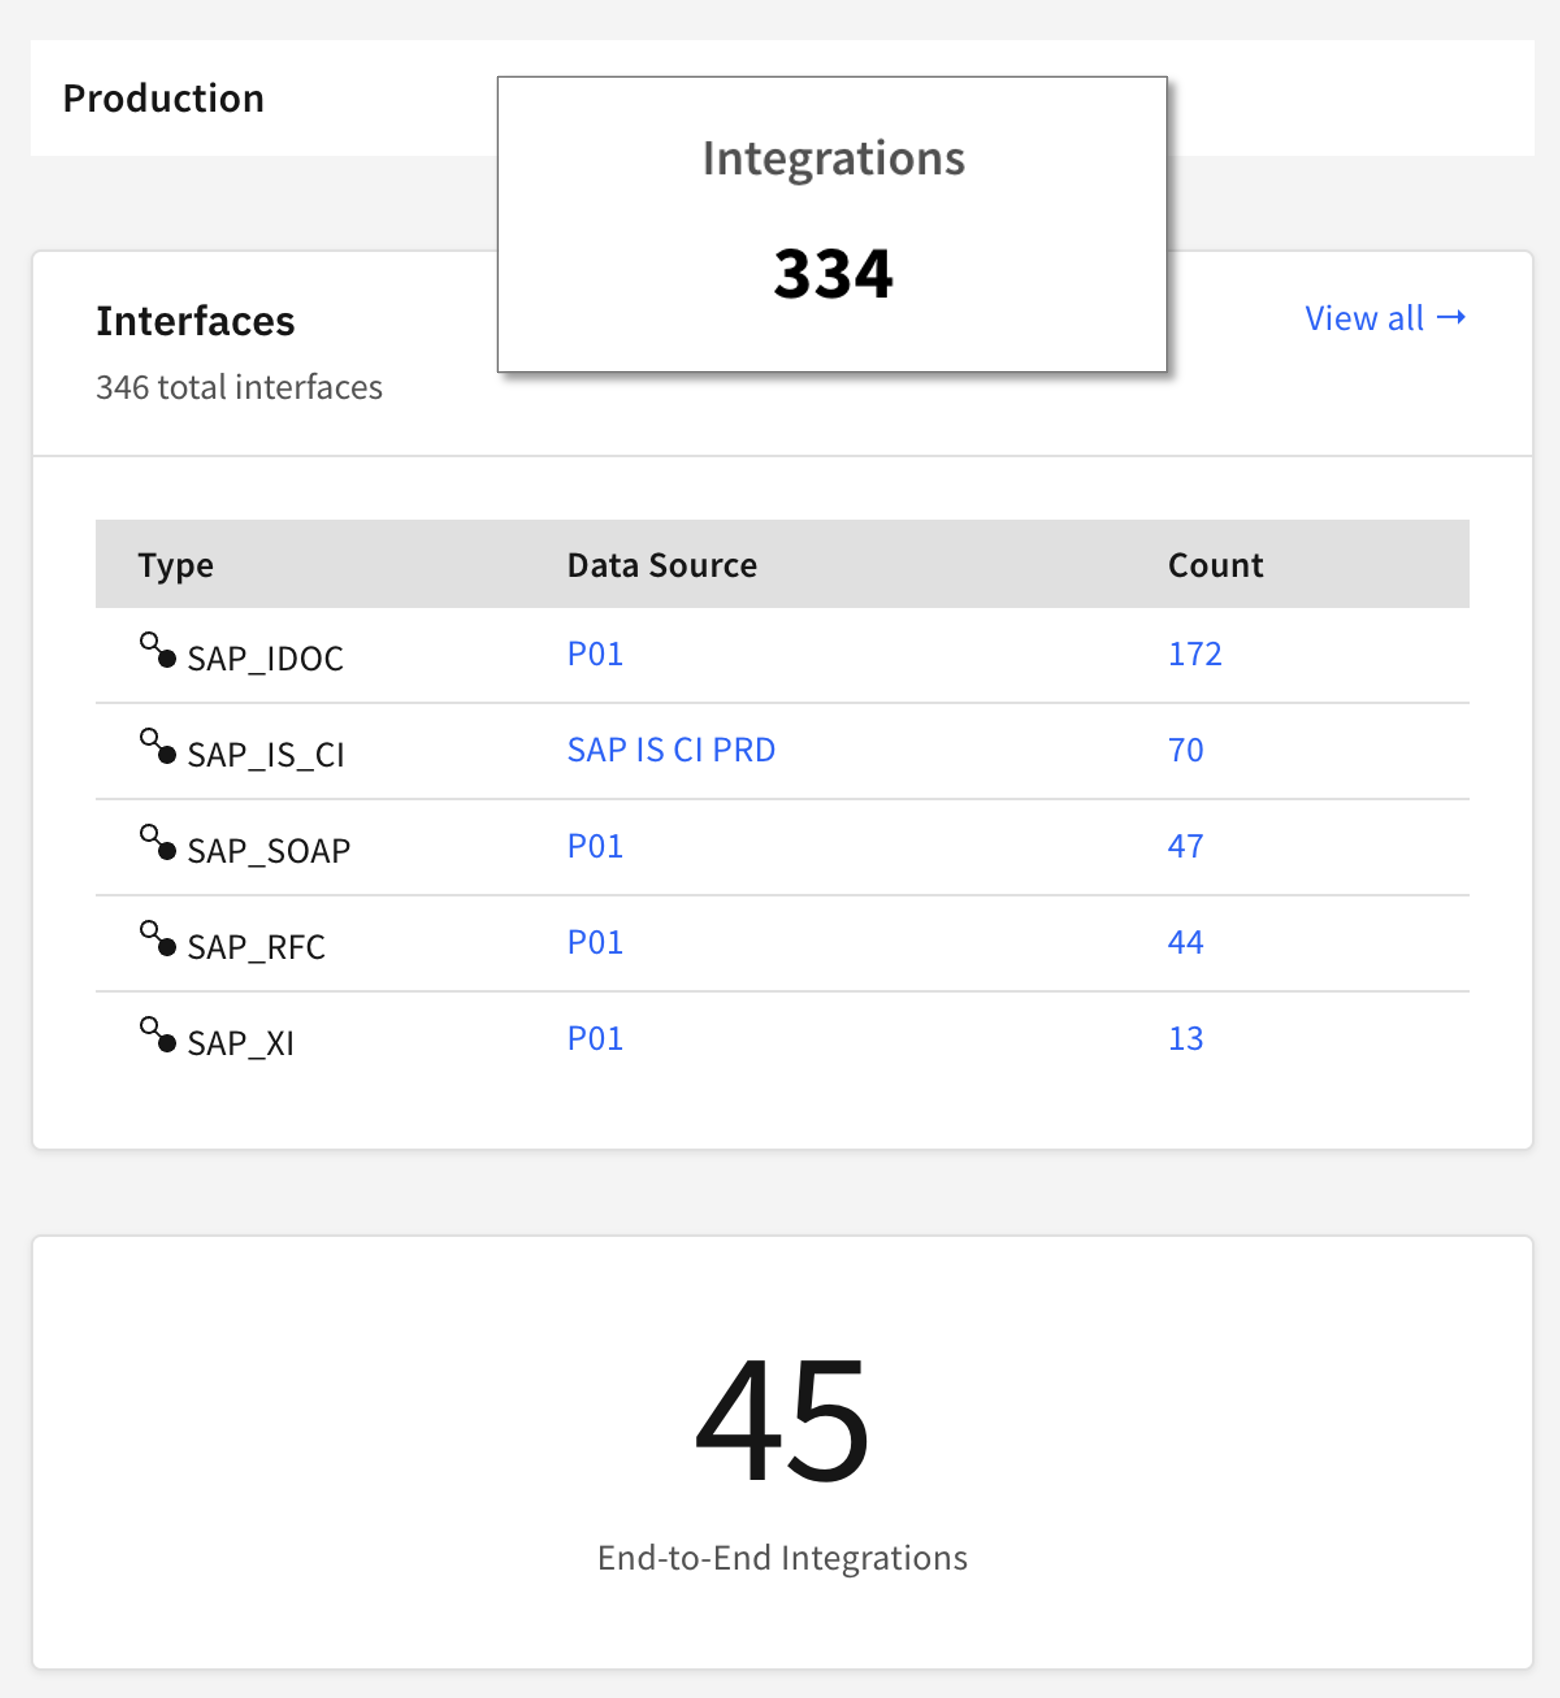Click the SAP_SOAP interface icon
Viewport: 1560px width, 1698px height.
coord(158,843)
